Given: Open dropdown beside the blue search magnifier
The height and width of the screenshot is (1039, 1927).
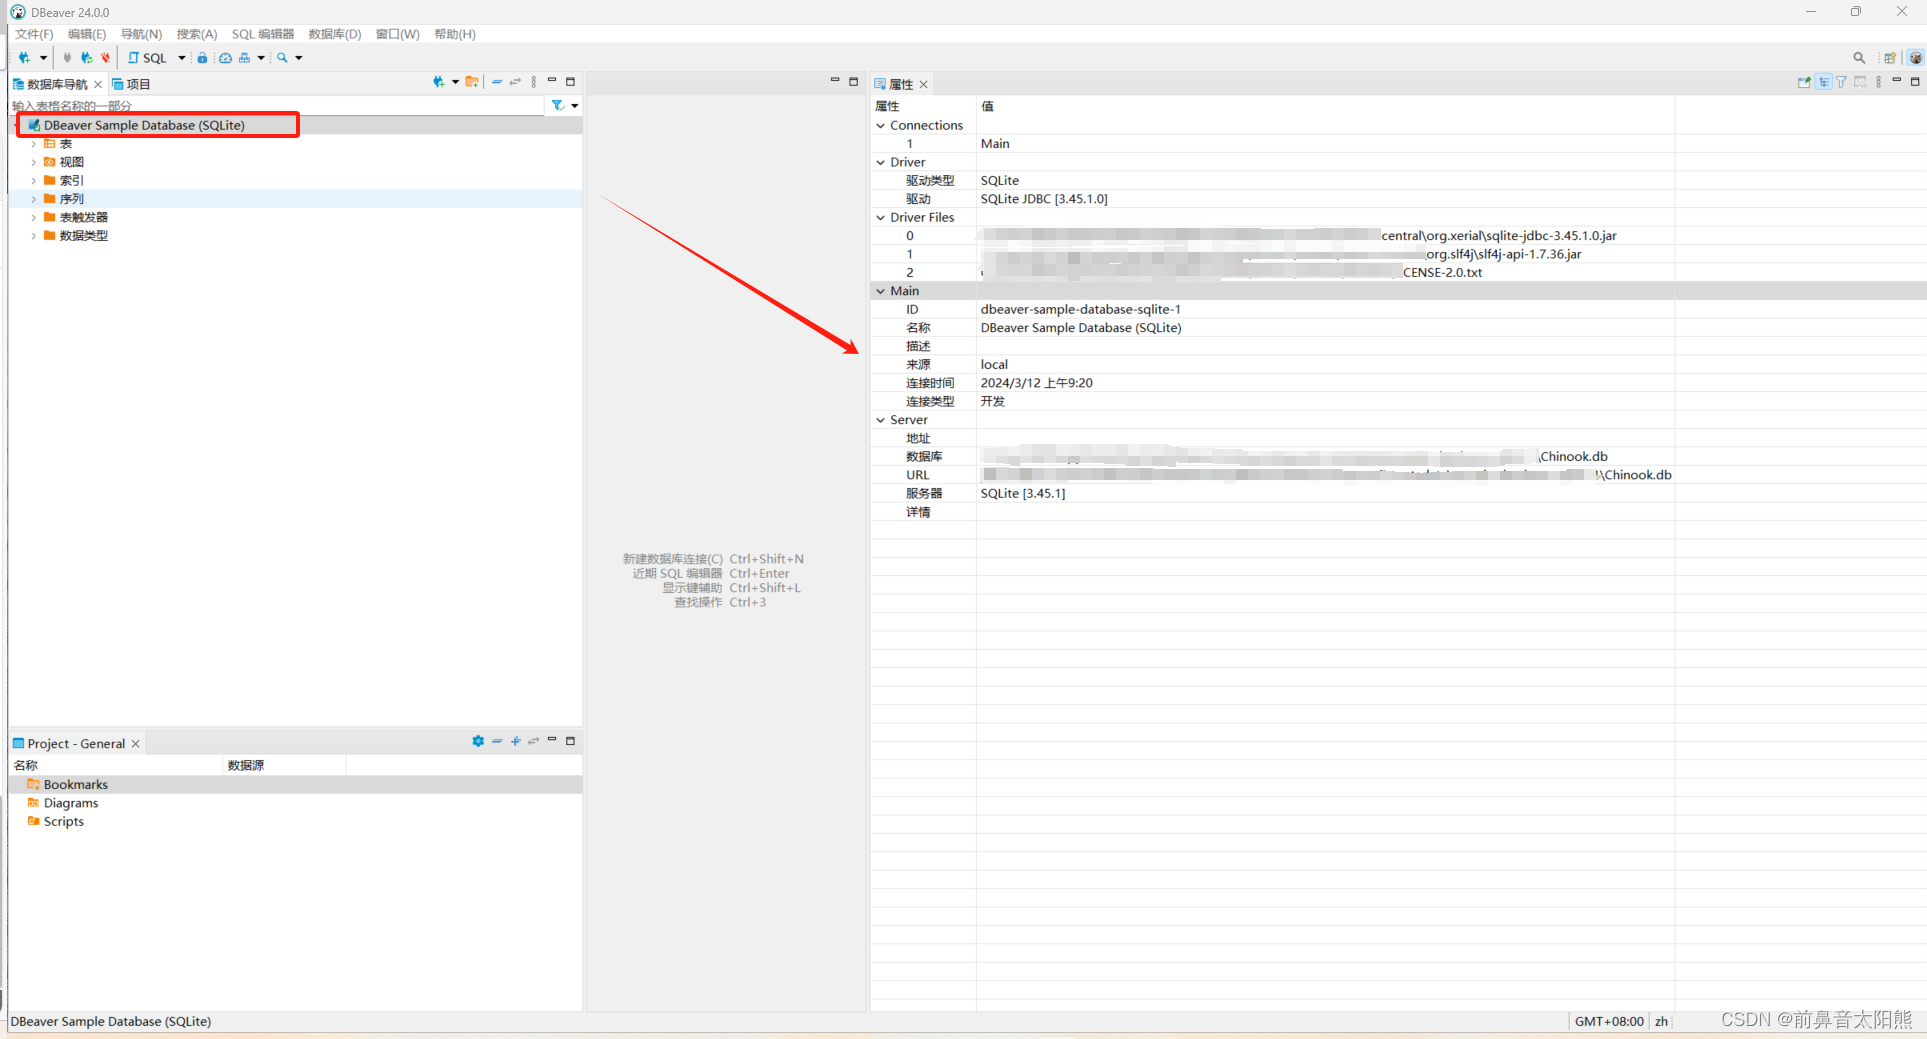Looking at the screenshot, I should click(299, 58).
